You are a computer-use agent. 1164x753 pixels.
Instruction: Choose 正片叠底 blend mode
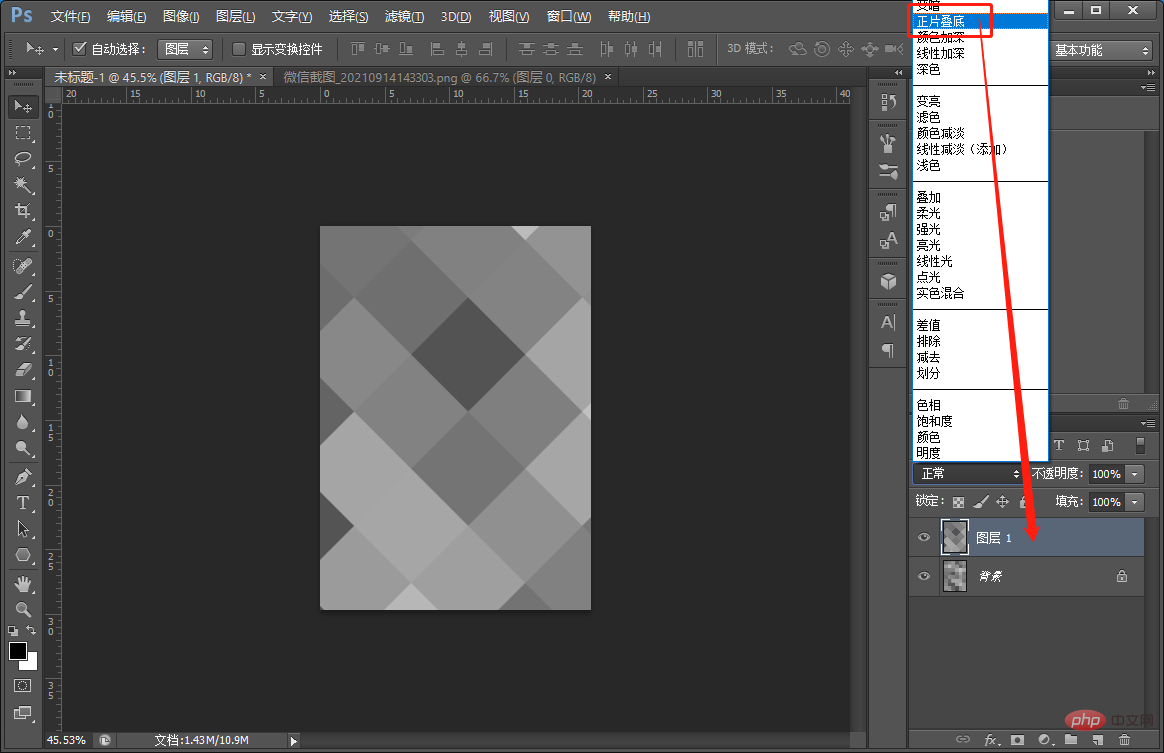pos(941,21)
